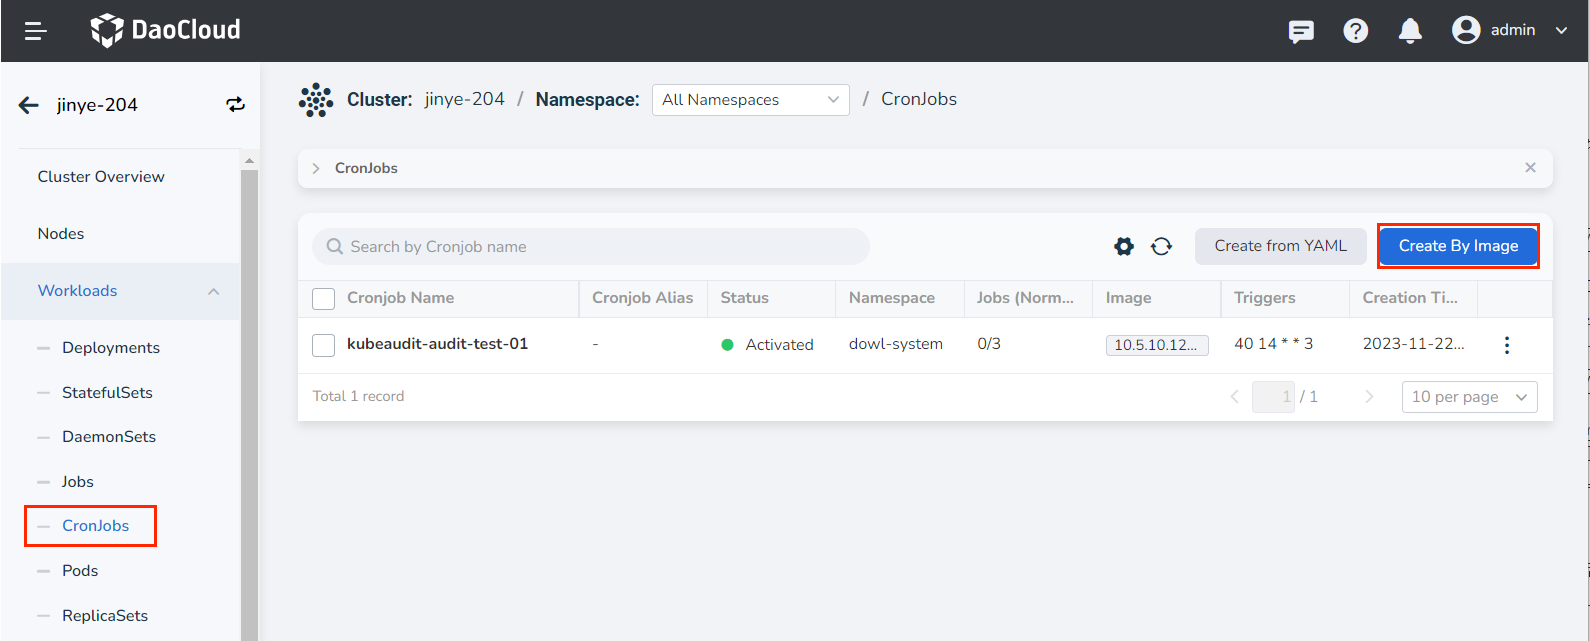Click the switch cluster icon
1590x641 pixels.
pyautogui.click(x=235, y=105)
